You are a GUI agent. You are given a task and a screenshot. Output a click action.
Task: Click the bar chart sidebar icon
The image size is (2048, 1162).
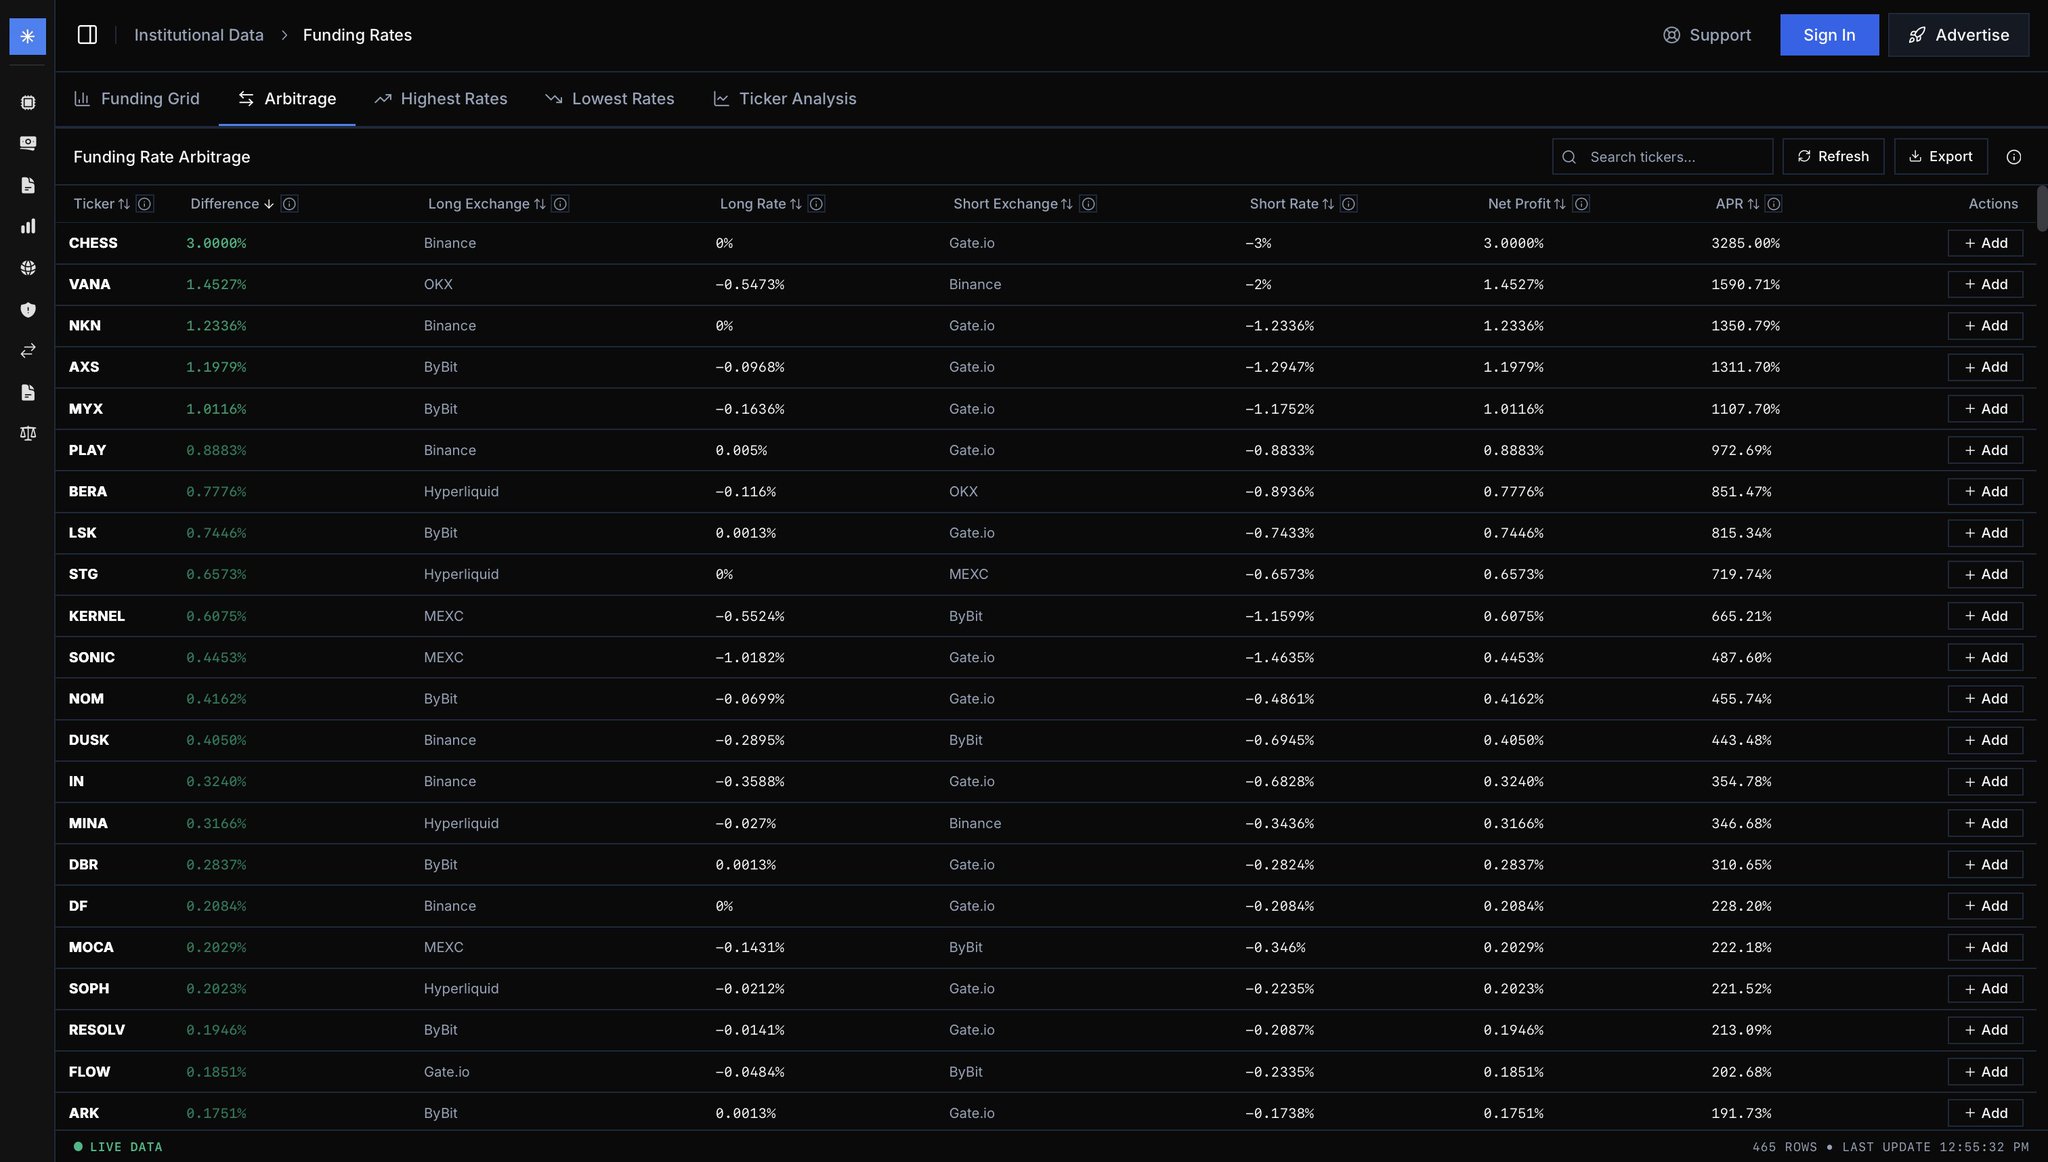(x=28, y=226)
